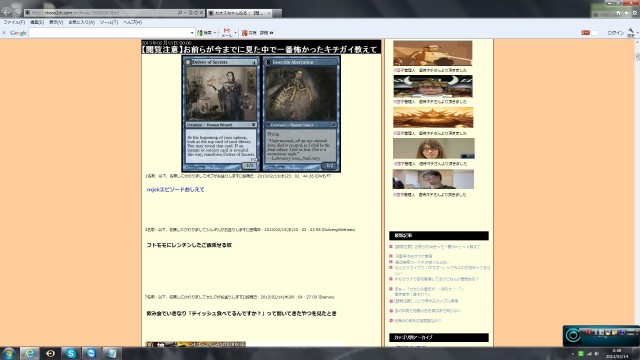The image size is (640, 360).
Task: Expand the Google search box dropdown arrow
Action: (x=192, y=33)
